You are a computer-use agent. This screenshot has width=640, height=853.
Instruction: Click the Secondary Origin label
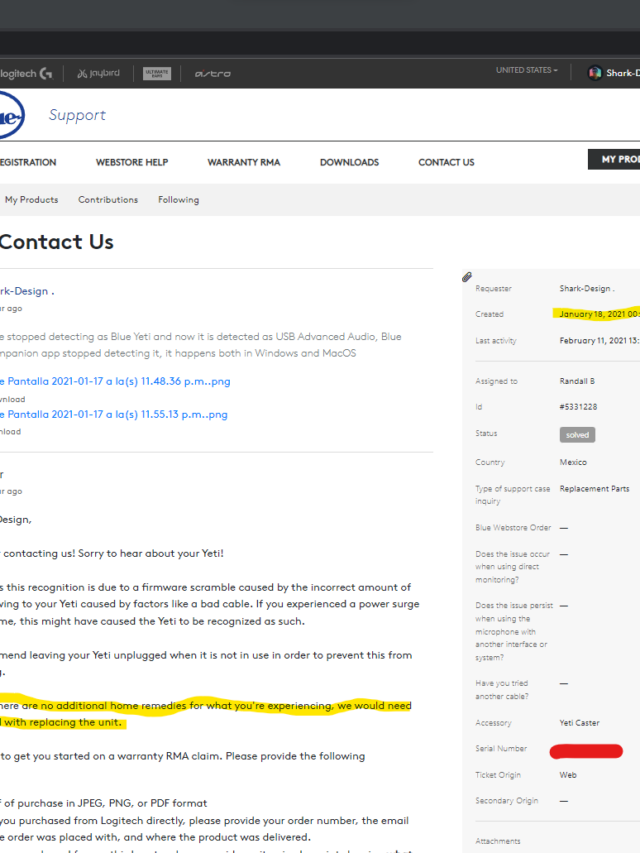tap(506, 801)
